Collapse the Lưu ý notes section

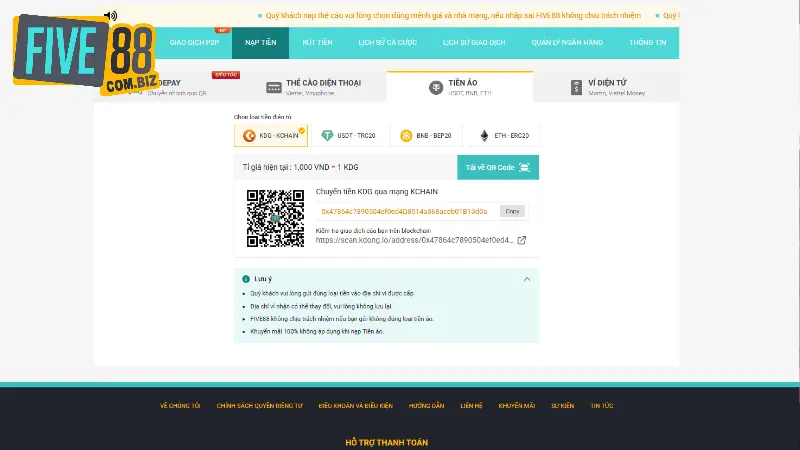(x=527, y=279)
